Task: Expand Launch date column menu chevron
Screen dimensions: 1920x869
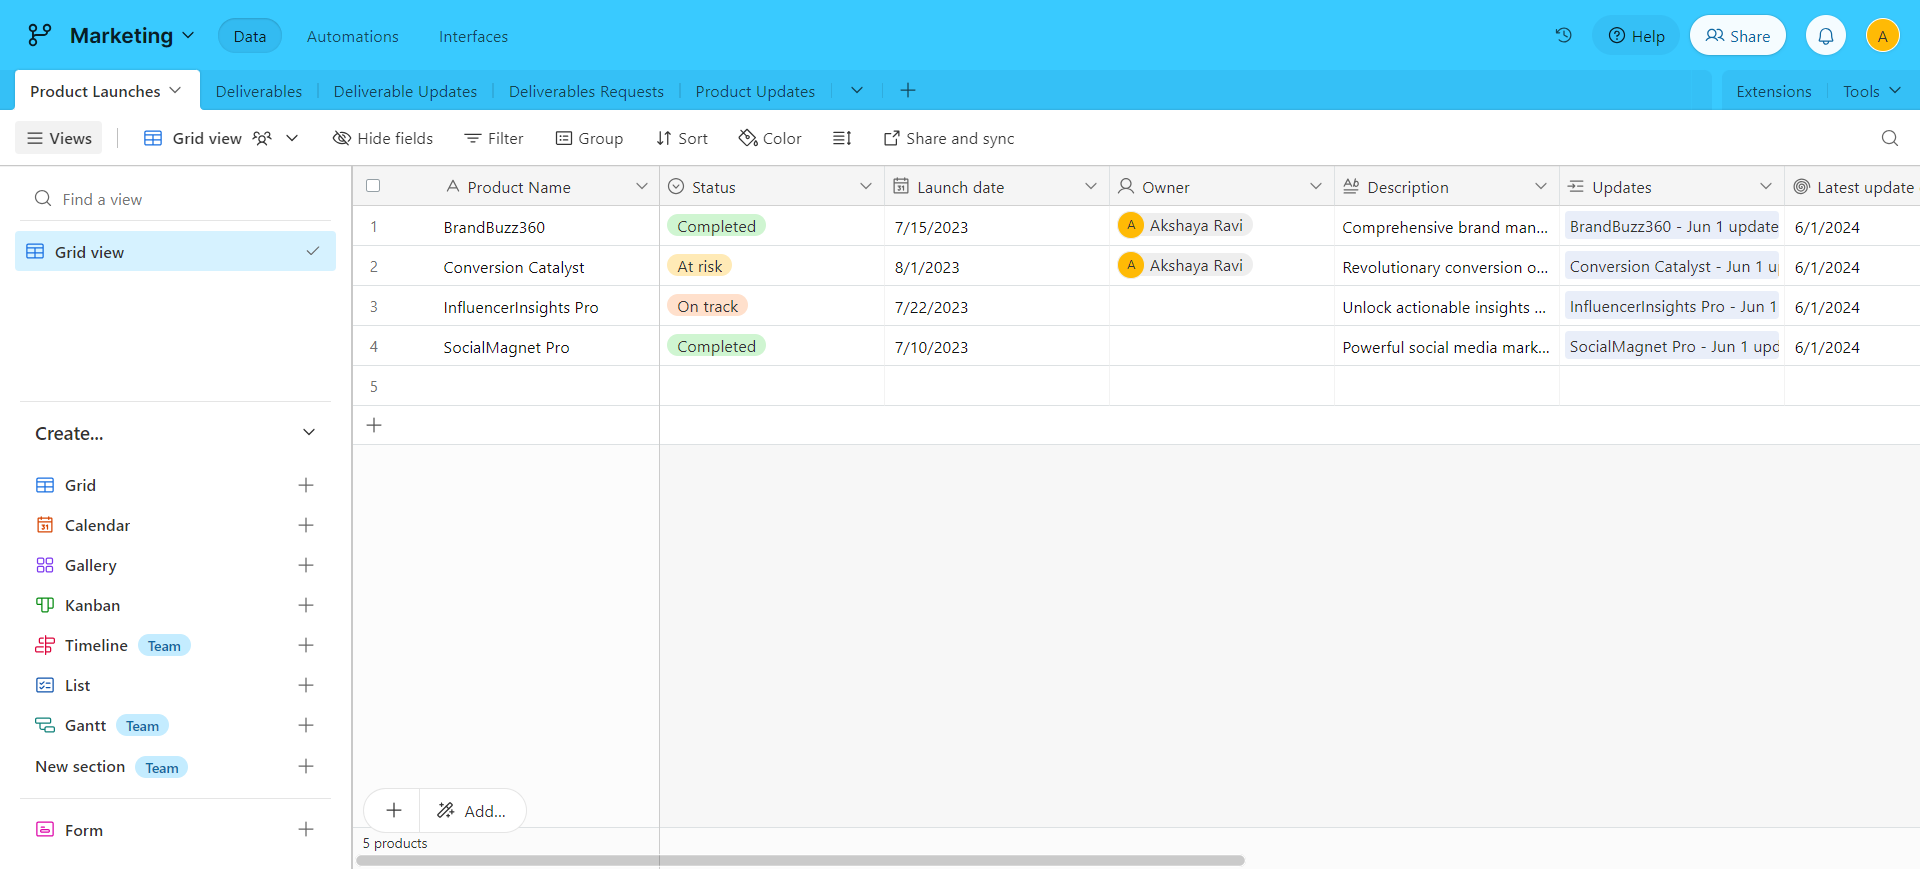Action: 1091,186
